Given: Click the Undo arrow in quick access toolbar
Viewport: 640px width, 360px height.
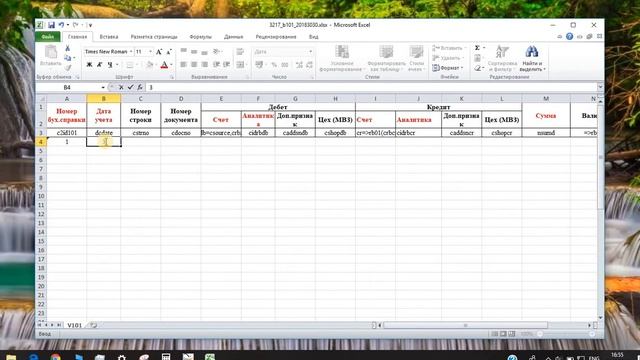Looking at the screenshot, I should tap(61, 25).
